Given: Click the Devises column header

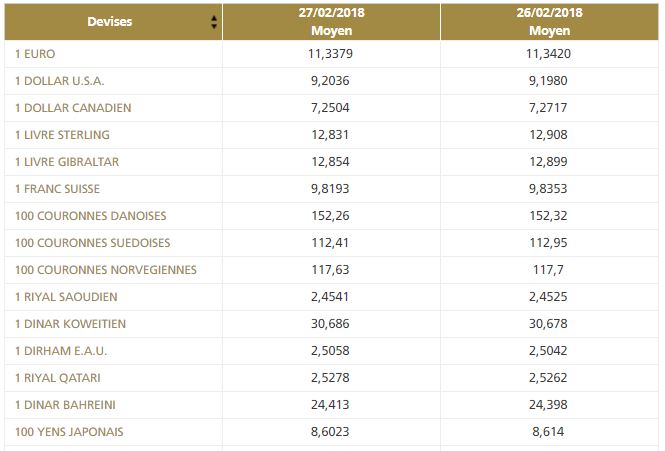Looking at the screenshot, I should [x=109, y=22].
